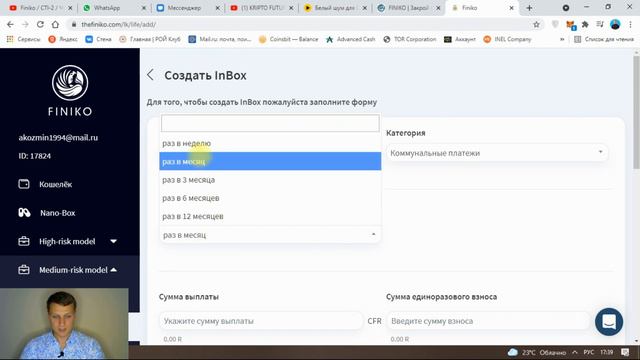The width and height of the screenshot is (640, 360).
Task: Close the frequency combo box showing раз в месяц
Action: 270,235
